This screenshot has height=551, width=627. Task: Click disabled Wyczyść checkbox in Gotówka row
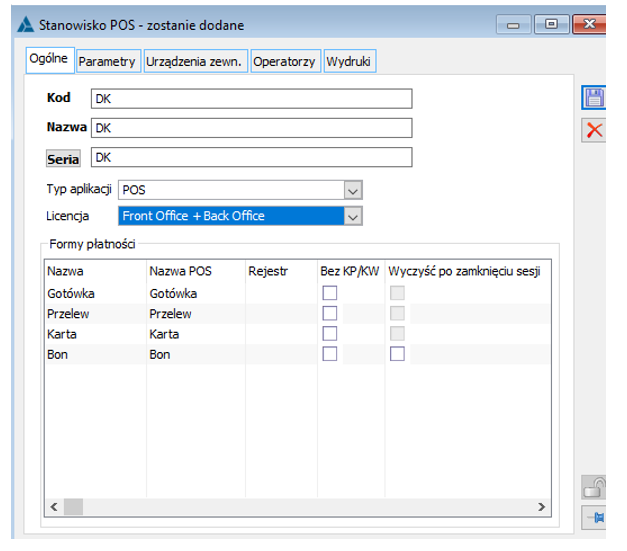point(397,293)
